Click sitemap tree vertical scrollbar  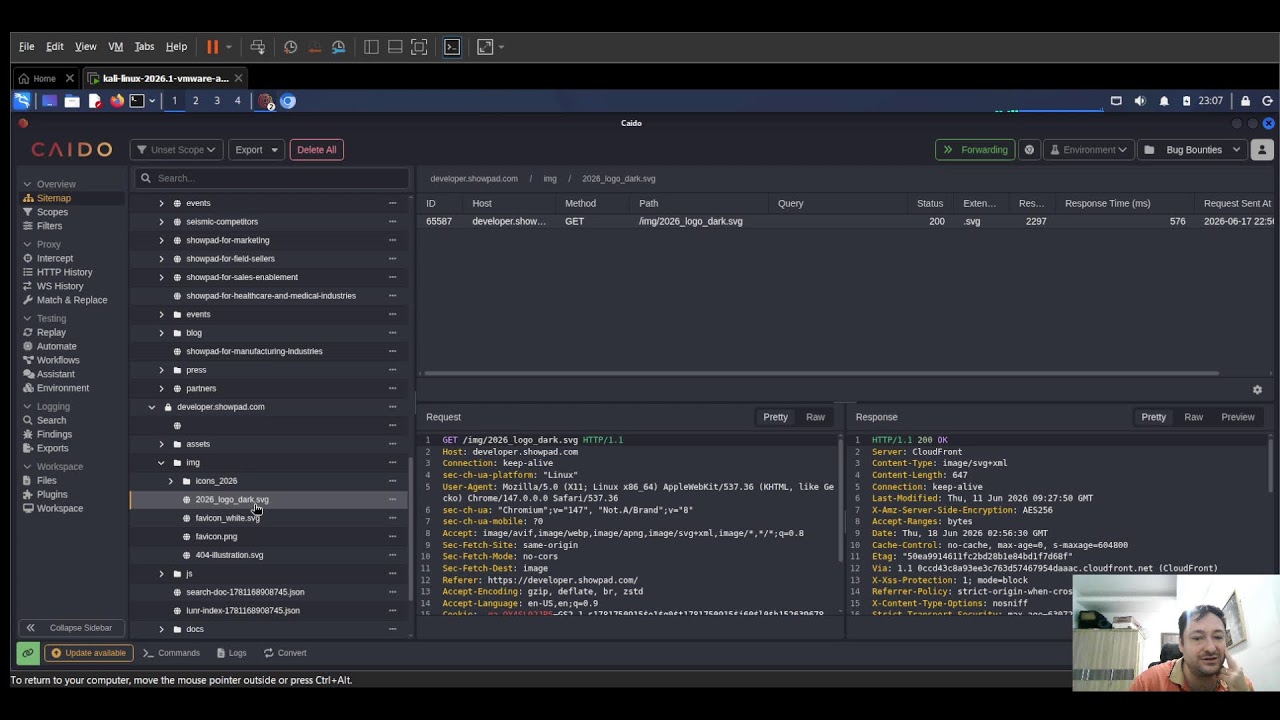coord(410,530)
